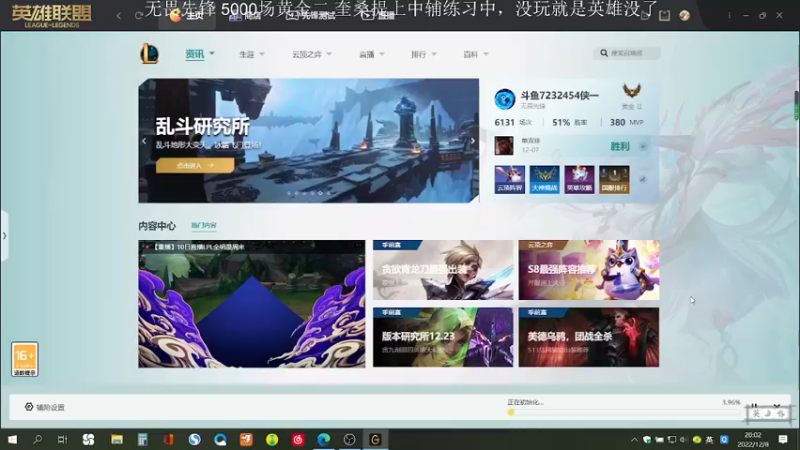Click the initialization progress bar
The width and height of the screenshot is (800, 450).
tap(623, 412)
